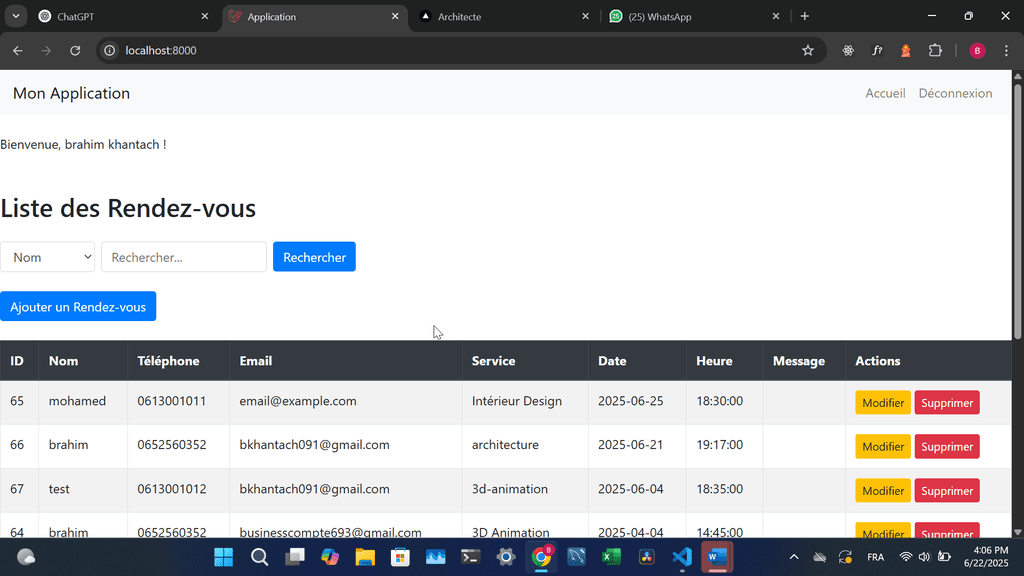
Task: Open Excel from the taskbar
Action: pos(611,557)
